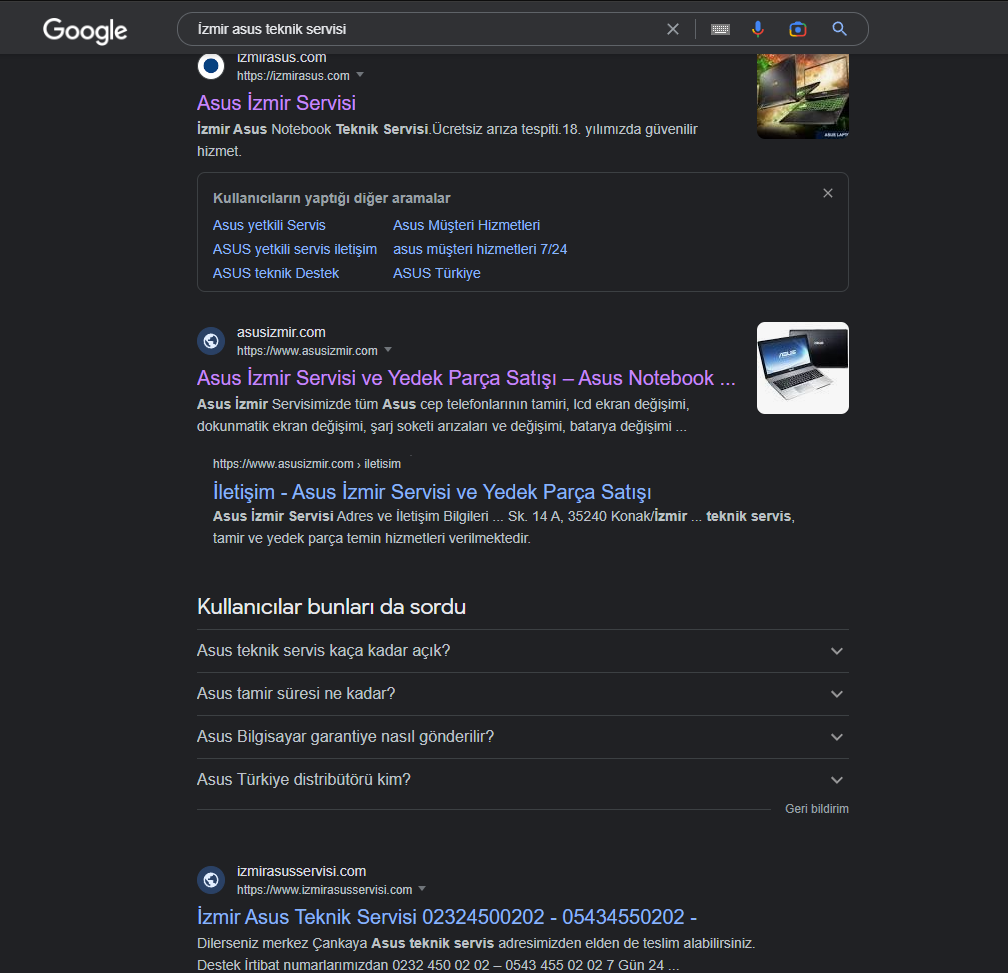The height and width of the screenshot is (973, 1008).
Task: Click the asusizmir.com globe favicon
Action: tap(211, 341)
